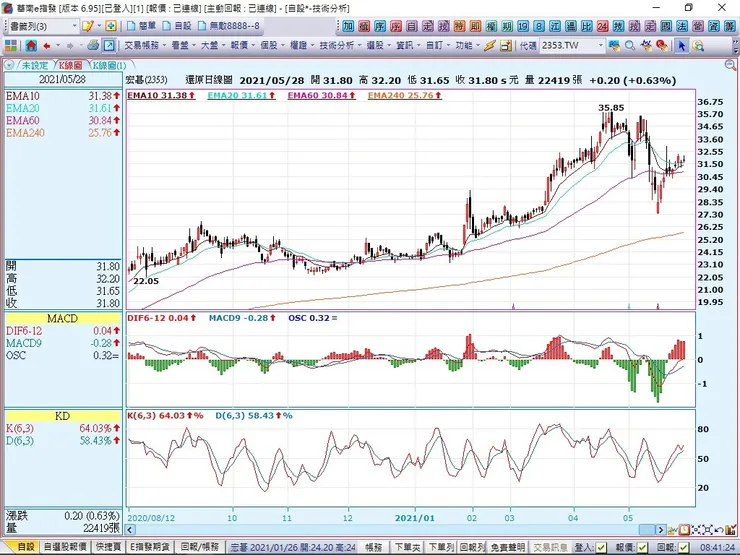Screen dimensions: 740x555
Task: Click the 回報/帳務 bottom tab
Action: [200, 547]
